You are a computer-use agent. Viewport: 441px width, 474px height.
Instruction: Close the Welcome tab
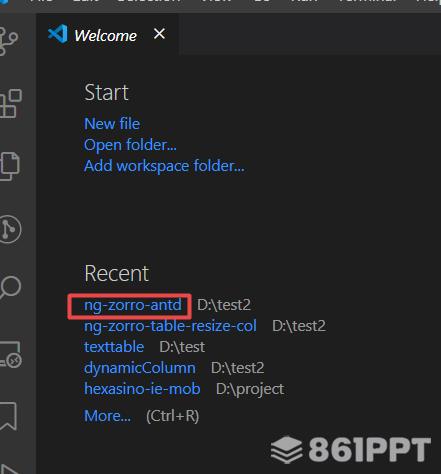click(x=159, y=34)
